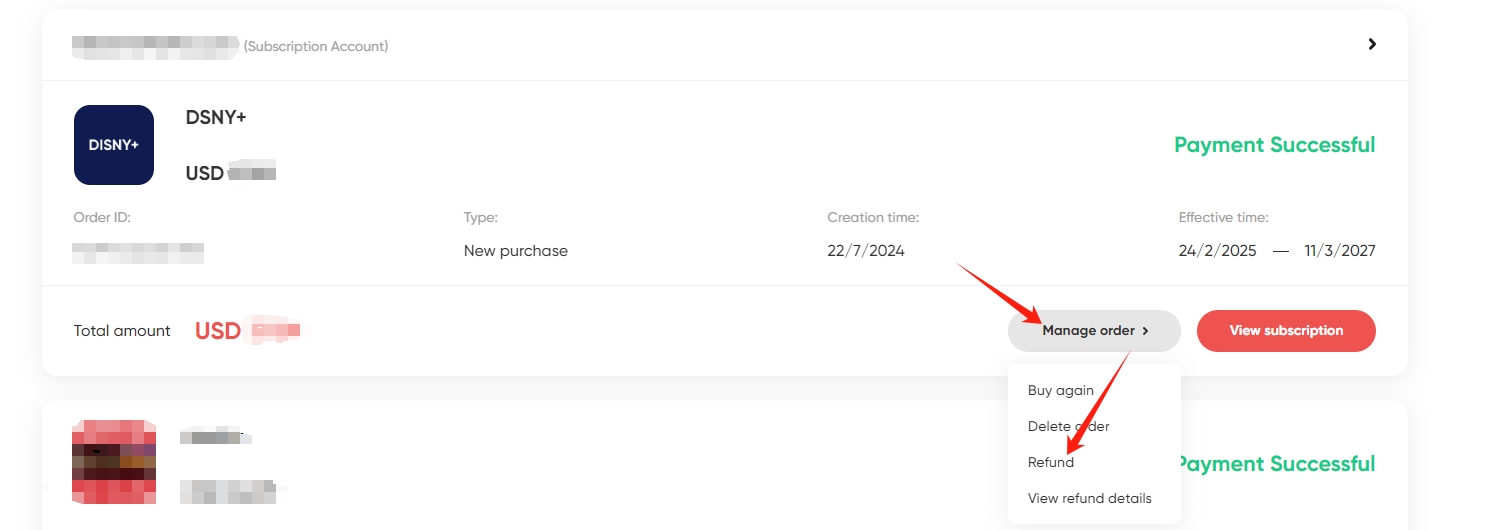Select the Refund menu option
The image size is (1499, 530).
coord(1051,462)
